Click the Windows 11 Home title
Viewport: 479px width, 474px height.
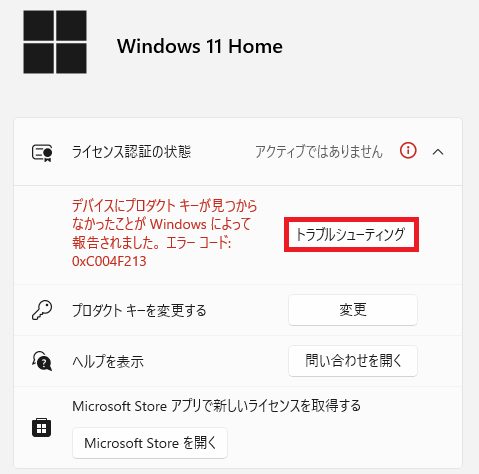click(200, 46)
